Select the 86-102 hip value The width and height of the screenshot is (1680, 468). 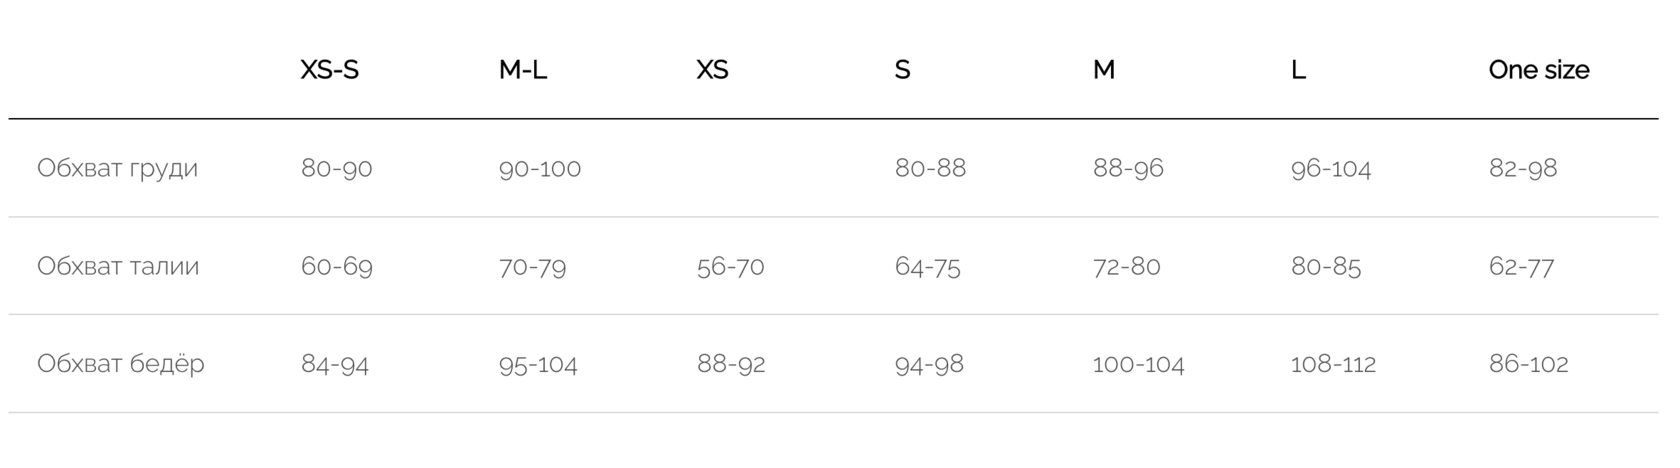[1529, 364]
